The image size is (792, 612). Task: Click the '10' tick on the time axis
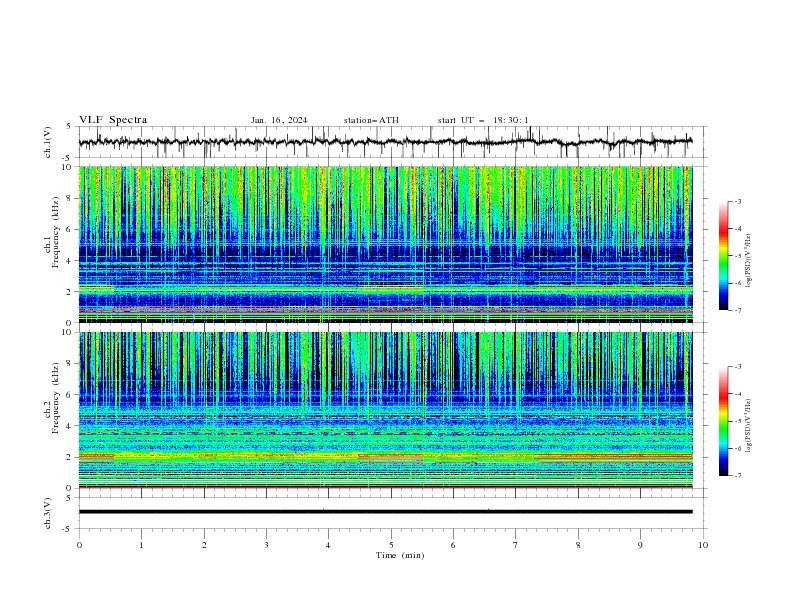(x=703, y=545)
